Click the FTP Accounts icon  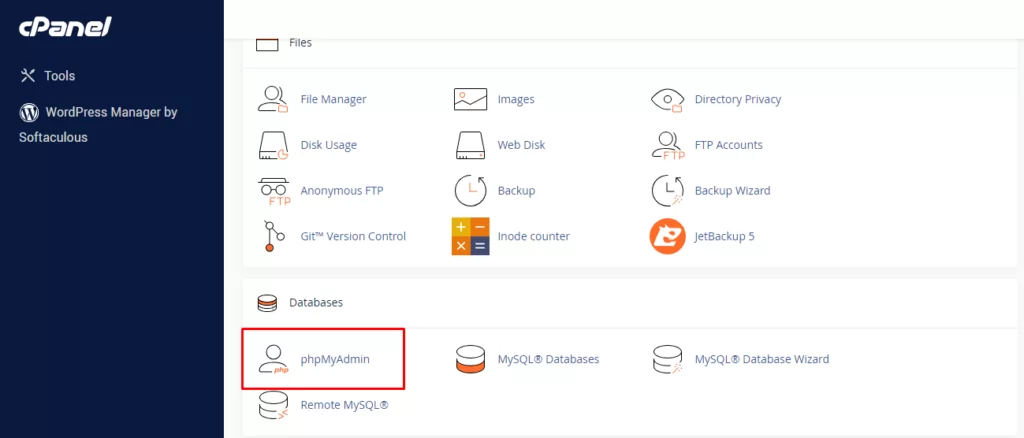click(x=667, y=146)
